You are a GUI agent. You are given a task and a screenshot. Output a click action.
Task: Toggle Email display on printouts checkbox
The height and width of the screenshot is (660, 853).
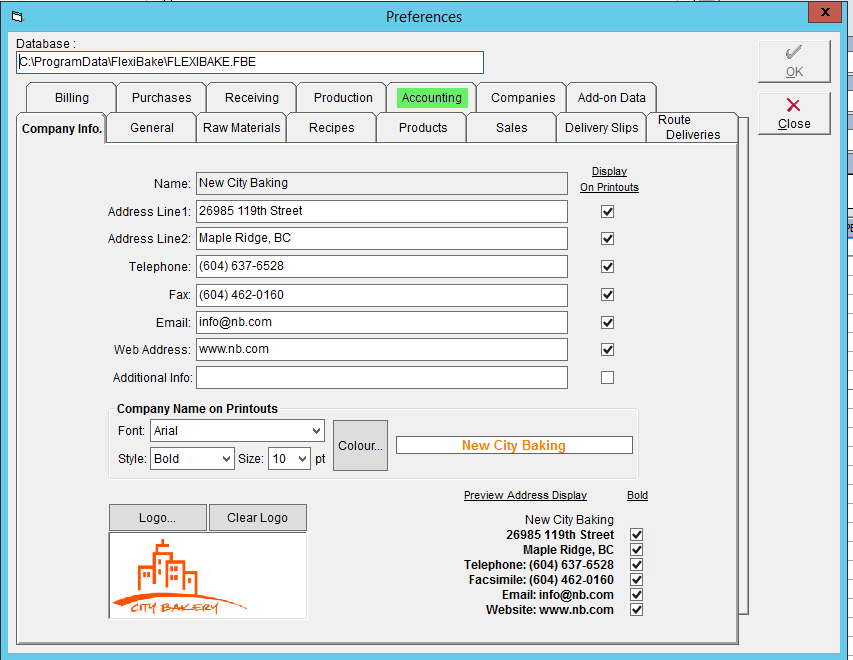click(607, 322)
